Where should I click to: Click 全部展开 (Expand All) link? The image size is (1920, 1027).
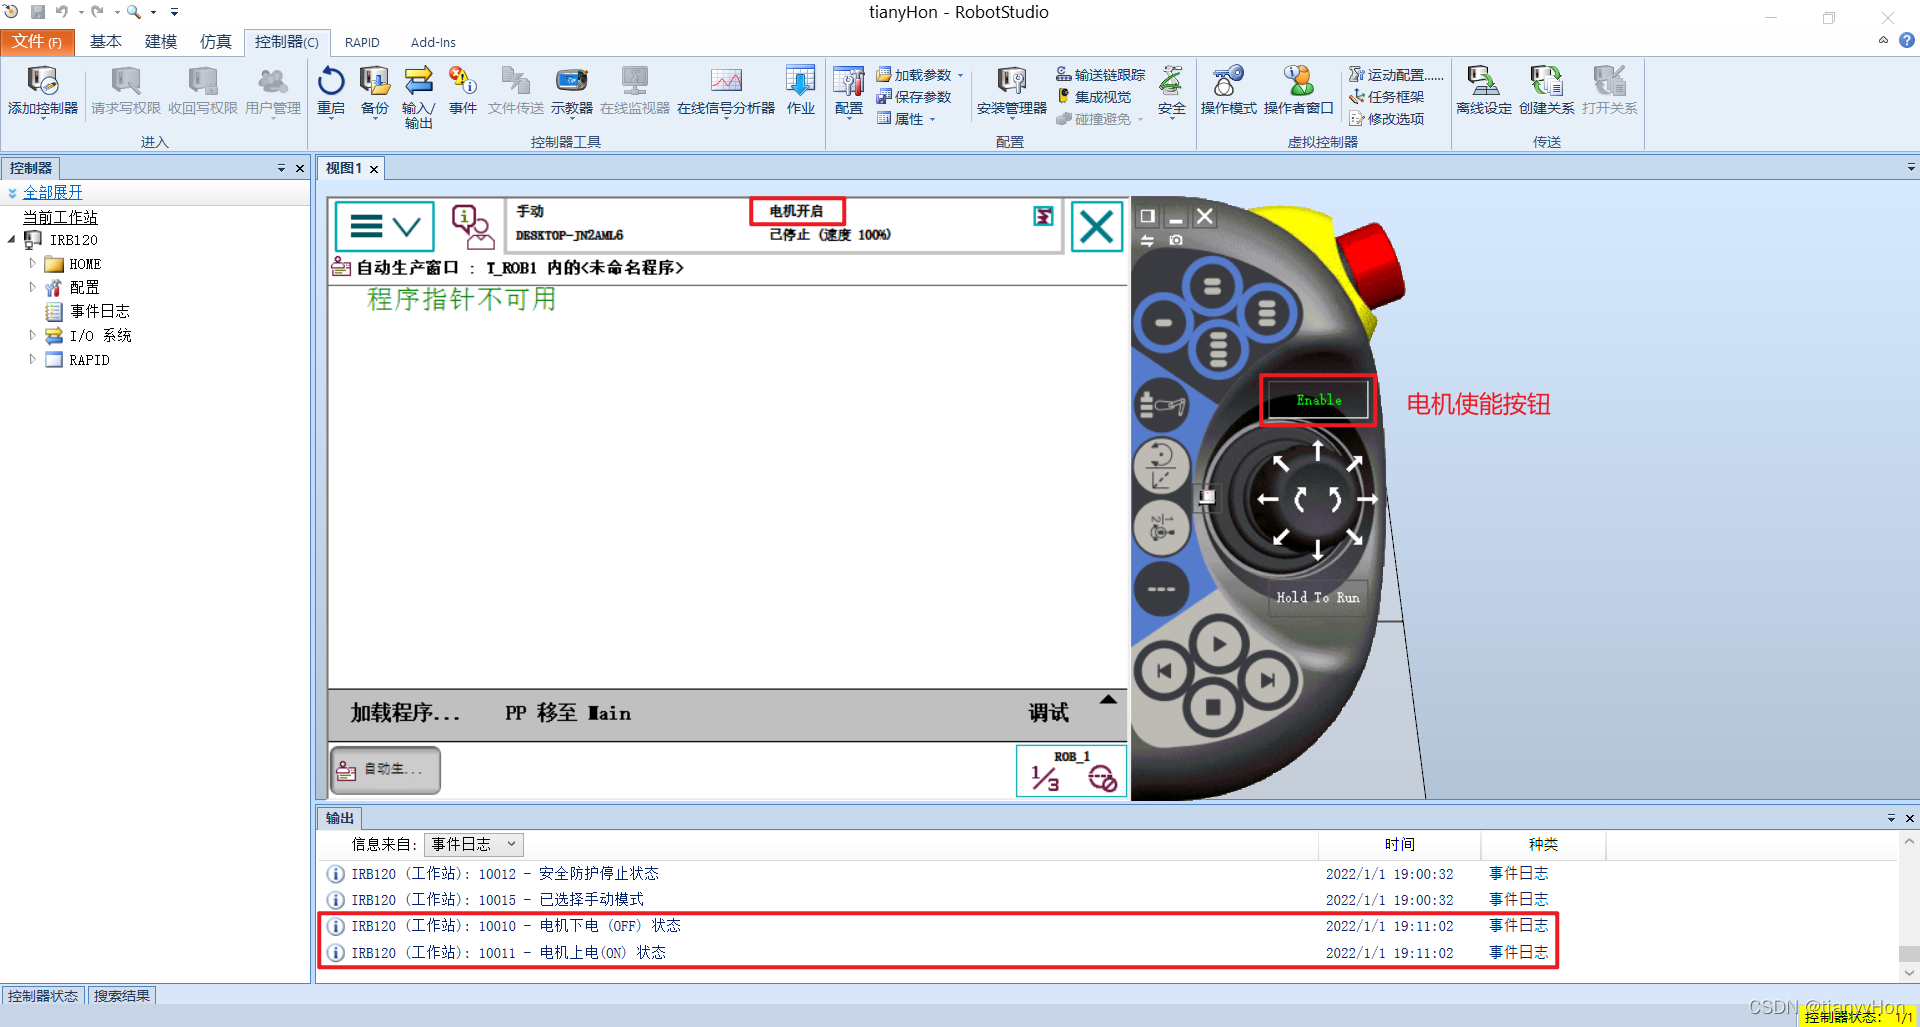click(x=52, y=192)
